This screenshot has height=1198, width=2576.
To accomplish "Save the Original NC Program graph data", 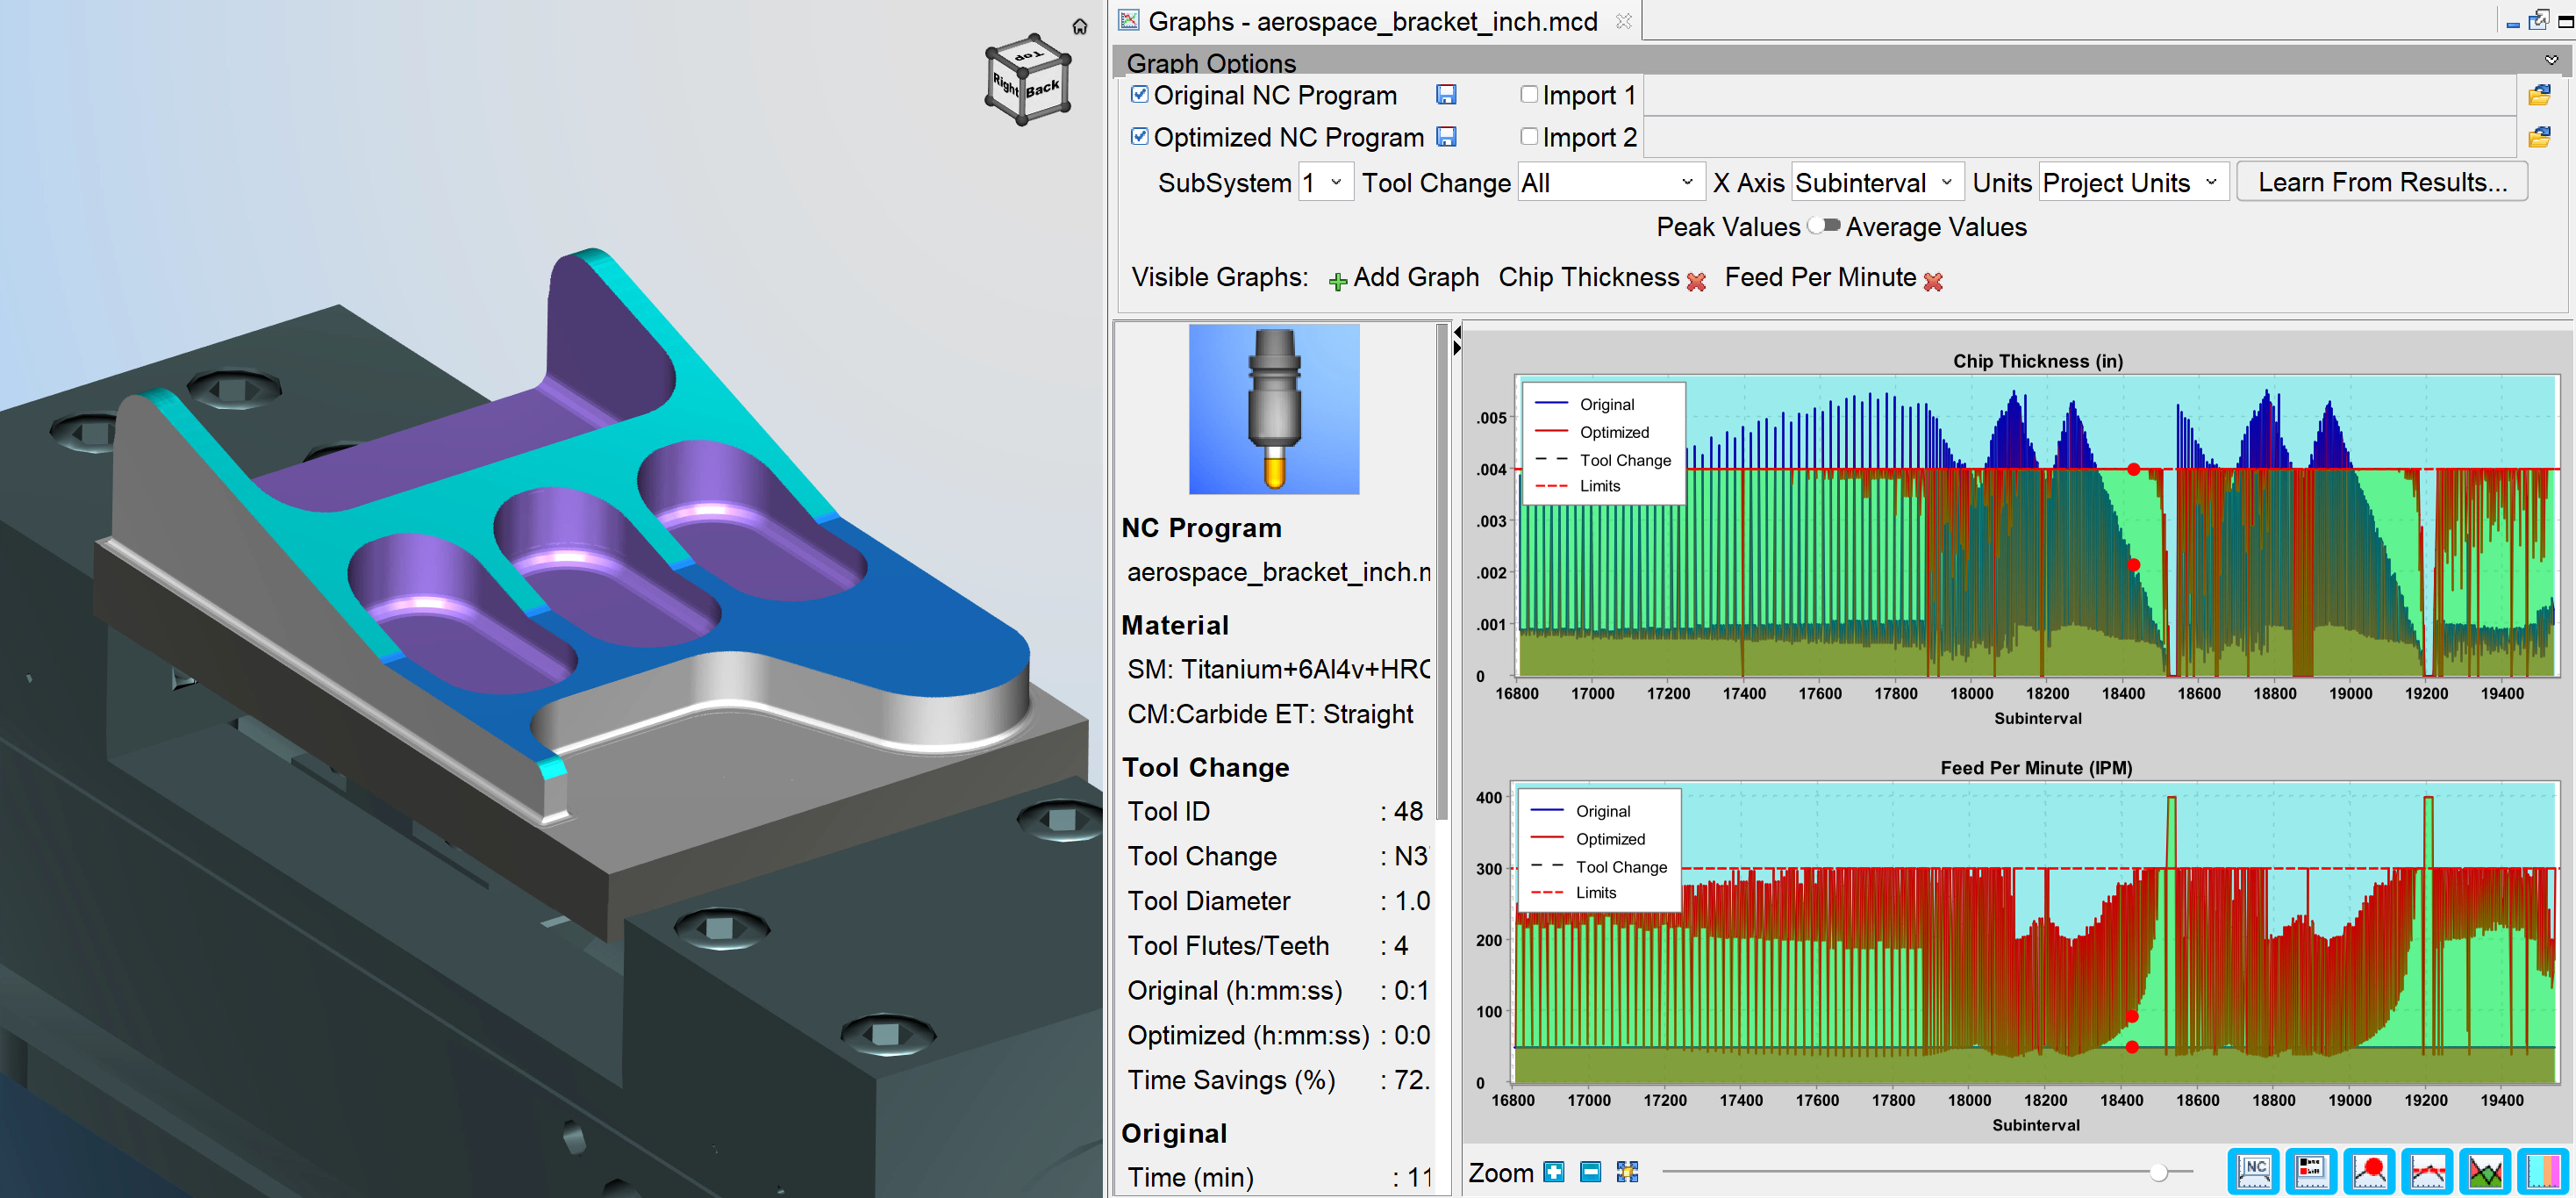I will click(x=1445, y=95).
